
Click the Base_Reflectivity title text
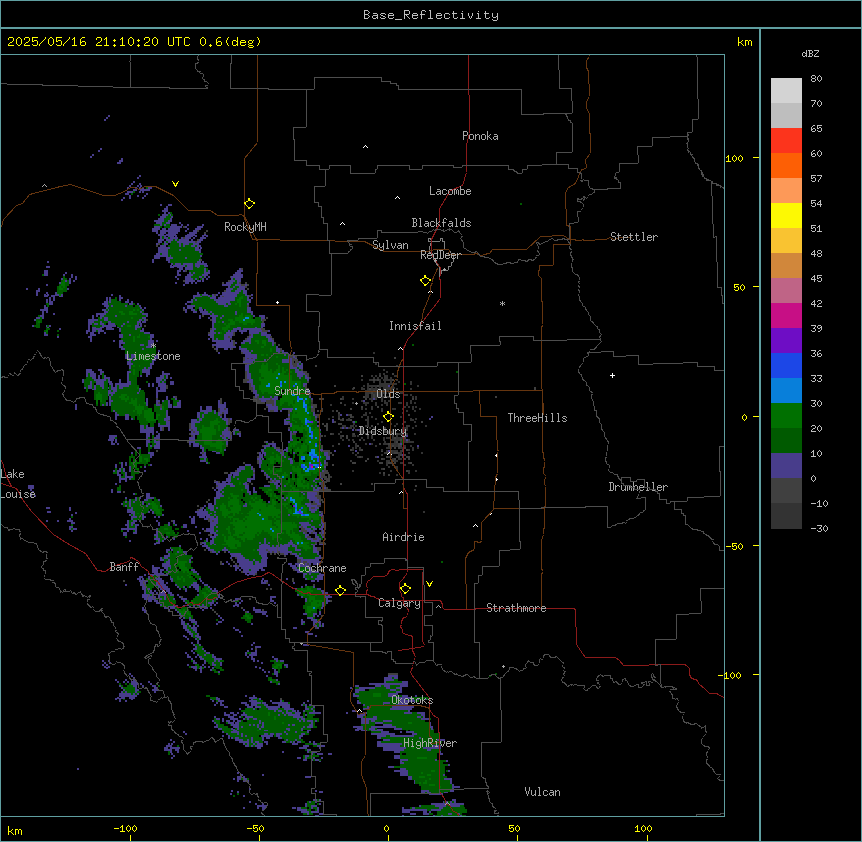pos(431,15)
